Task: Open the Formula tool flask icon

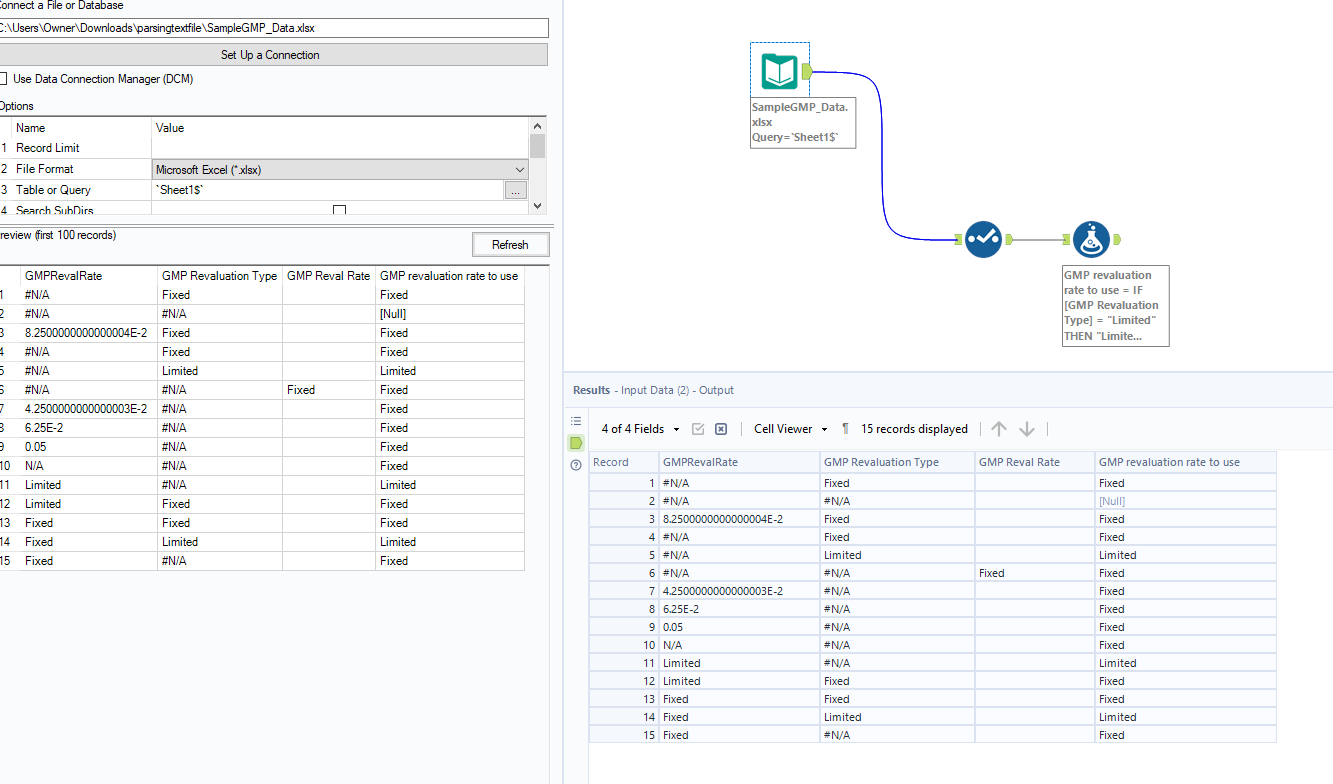Action: 1092,239
